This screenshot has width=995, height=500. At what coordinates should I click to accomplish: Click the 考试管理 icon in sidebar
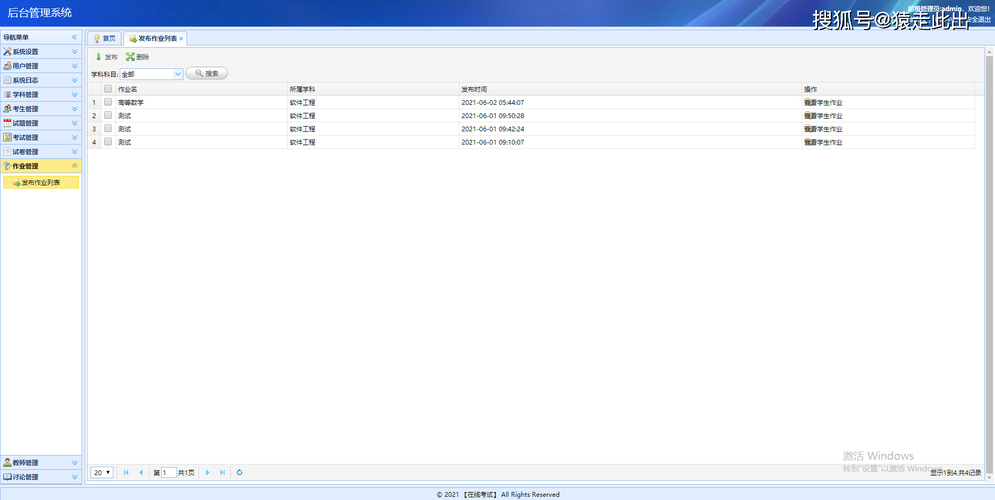(7, 138)
